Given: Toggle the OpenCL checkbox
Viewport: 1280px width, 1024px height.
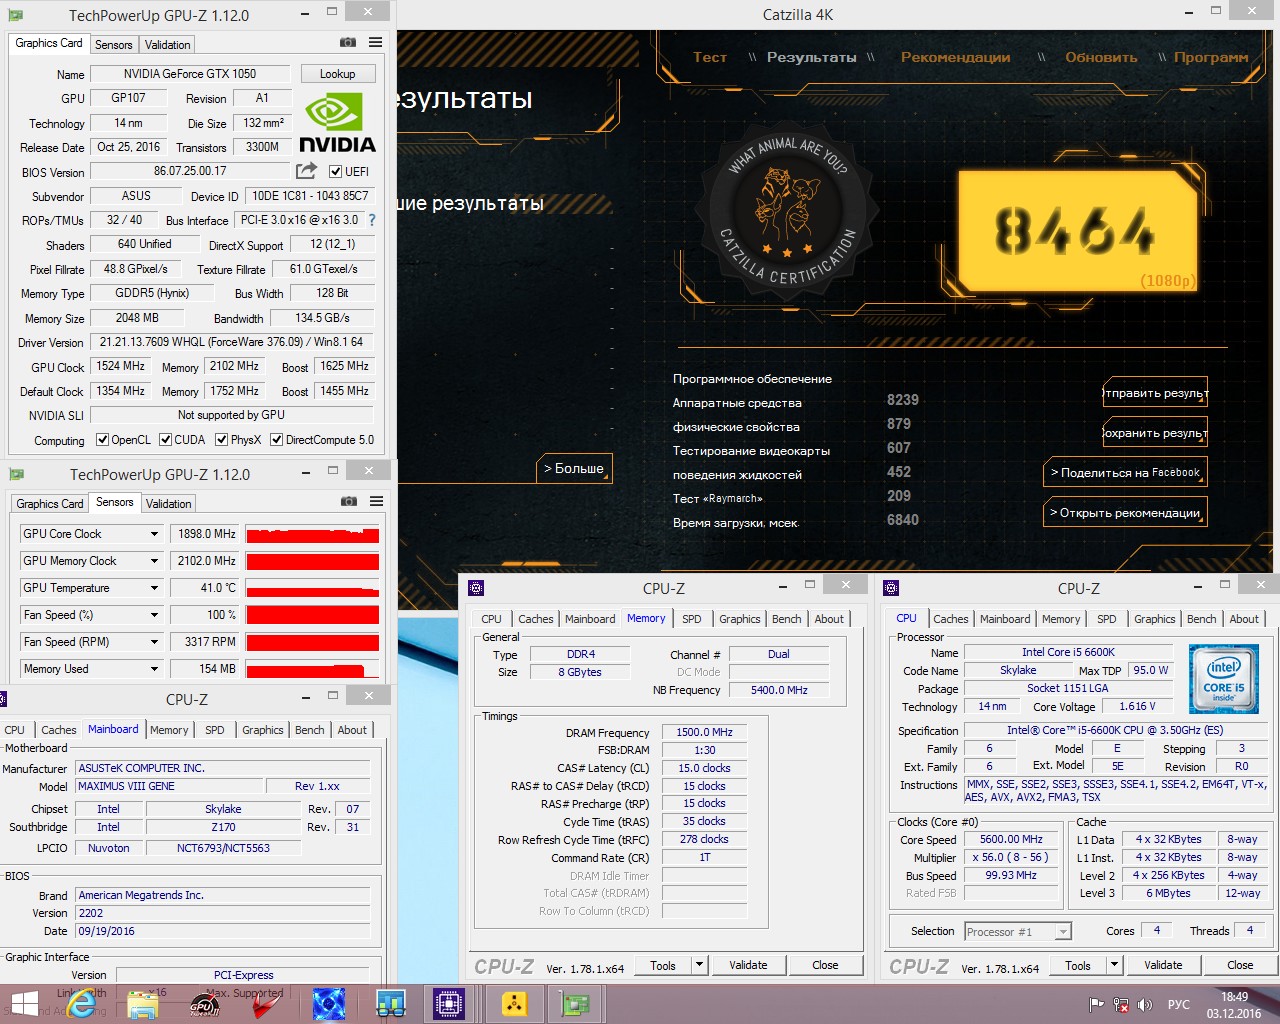Looking at the screenshot, I should click(x=102, y=440).
